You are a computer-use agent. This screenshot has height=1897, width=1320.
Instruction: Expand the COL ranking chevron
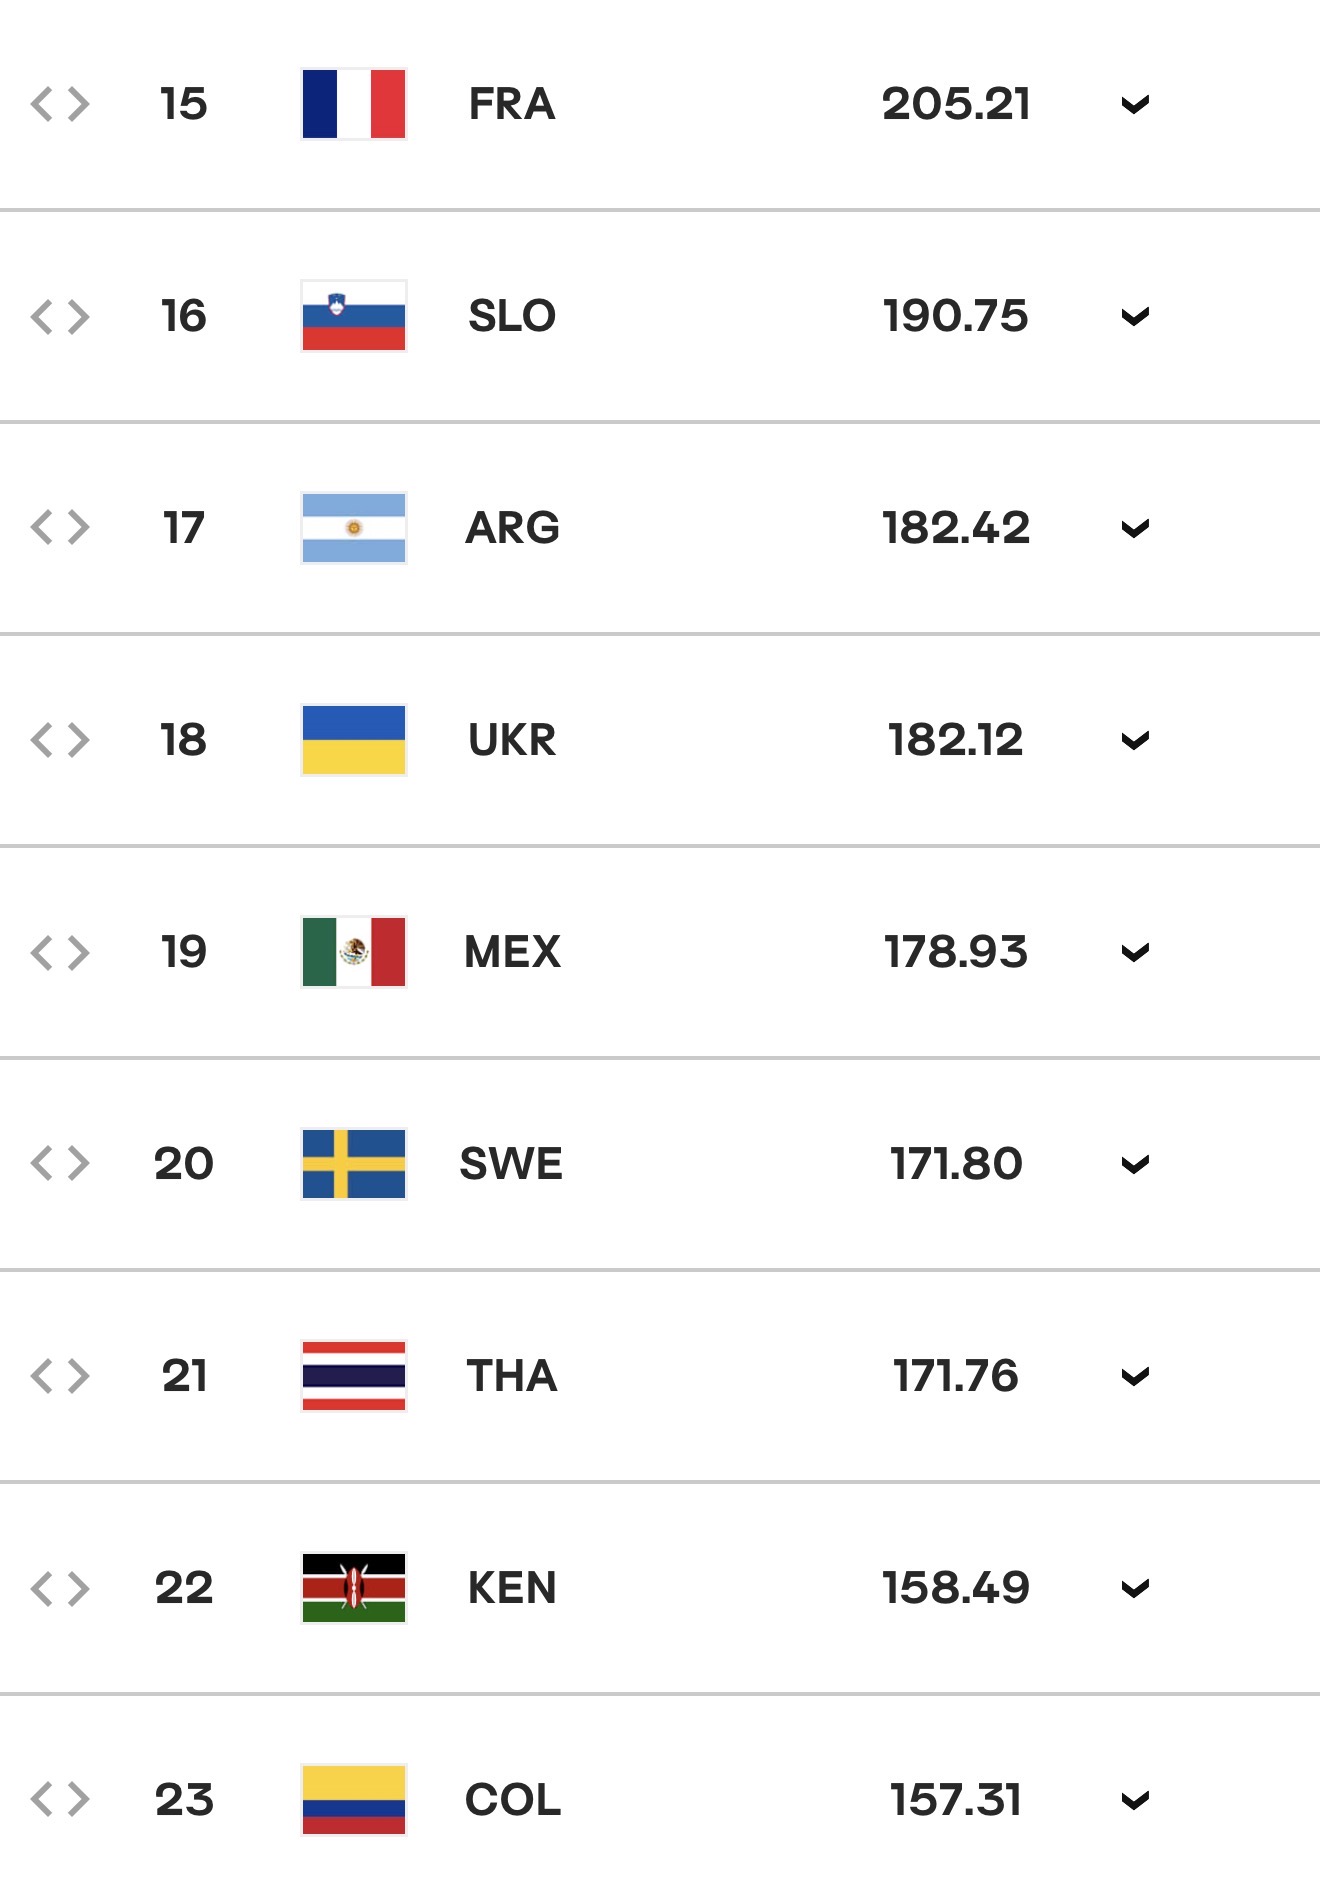point(1135,1801)
